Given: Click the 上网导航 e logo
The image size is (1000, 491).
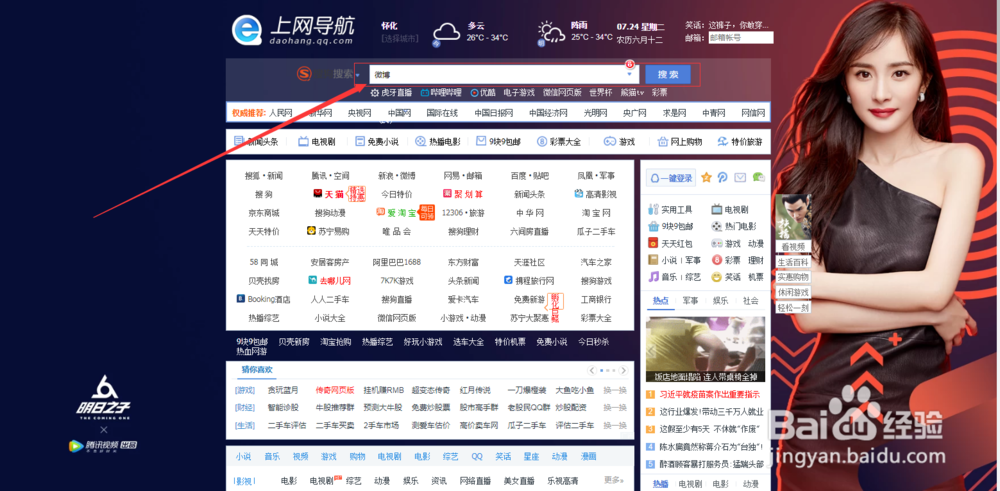Looking at the screenshot, I should [x=246, y=30].
